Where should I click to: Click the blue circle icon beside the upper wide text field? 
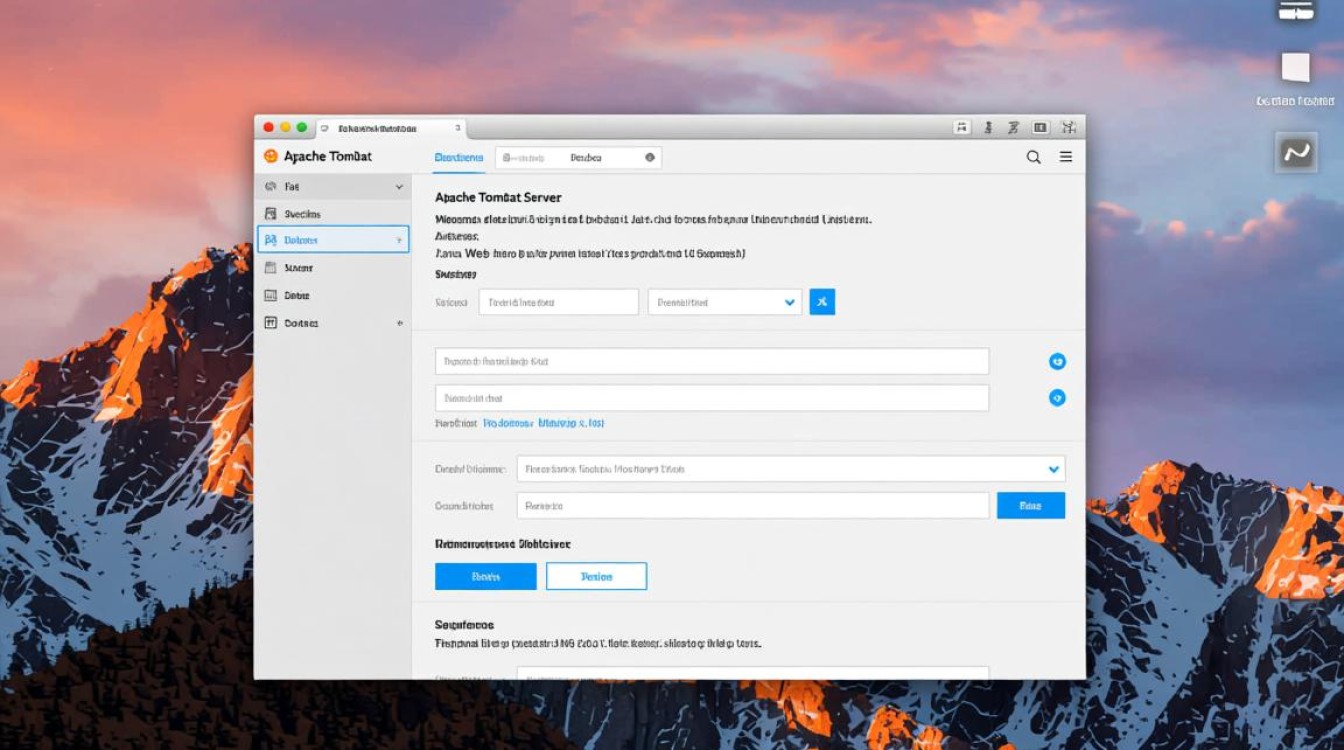[x=1057, y=362]
